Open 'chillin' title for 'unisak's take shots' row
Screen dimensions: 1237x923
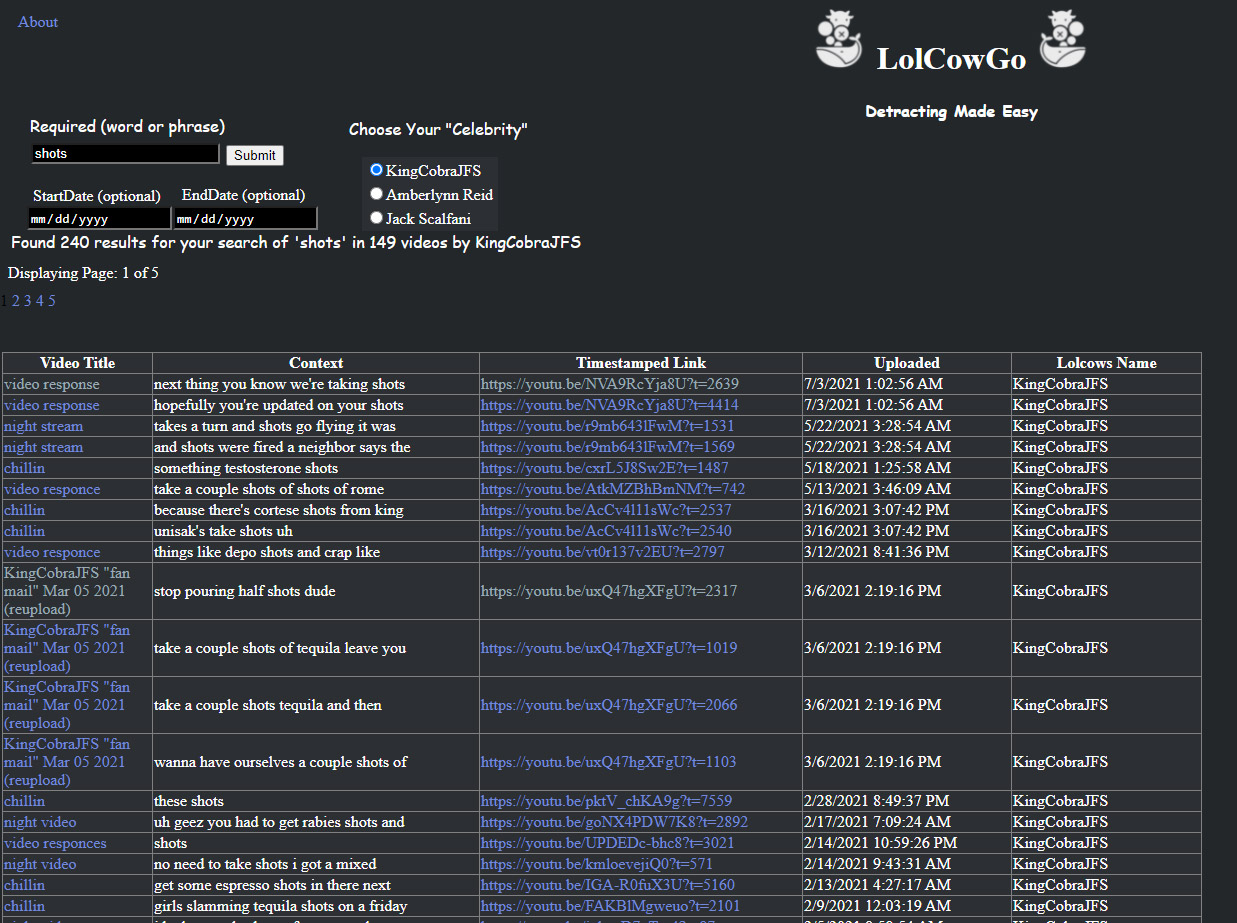(25, 531)
